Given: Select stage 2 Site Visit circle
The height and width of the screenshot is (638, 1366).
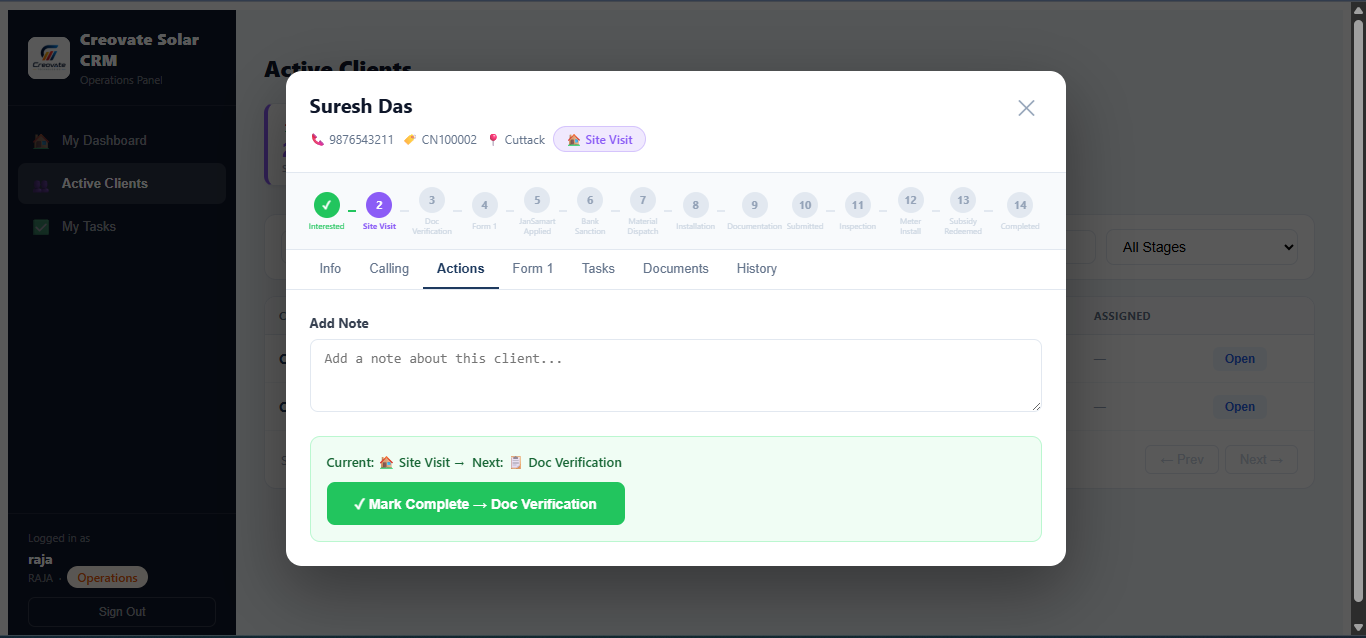Looking at the screenshot, I should coord(379,205).
